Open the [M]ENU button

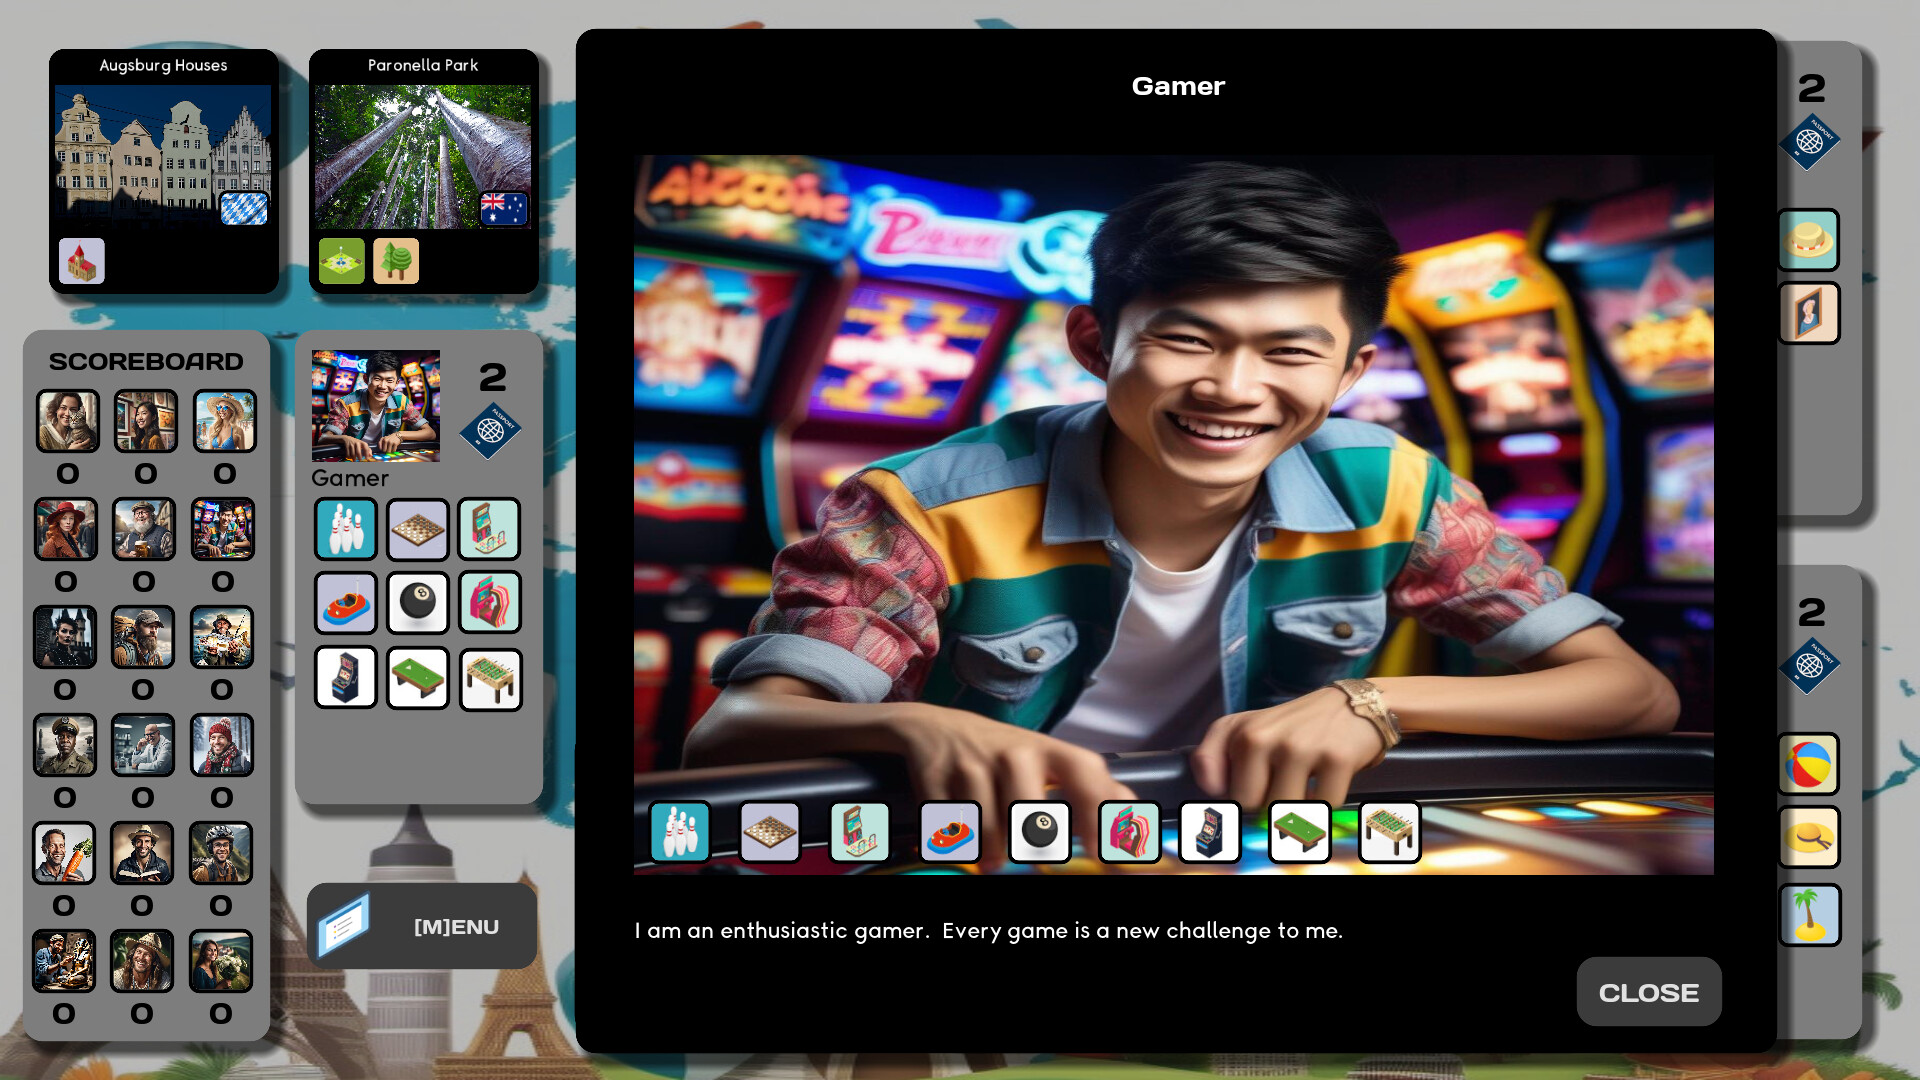pyautogui.click(x=421, y=927)
